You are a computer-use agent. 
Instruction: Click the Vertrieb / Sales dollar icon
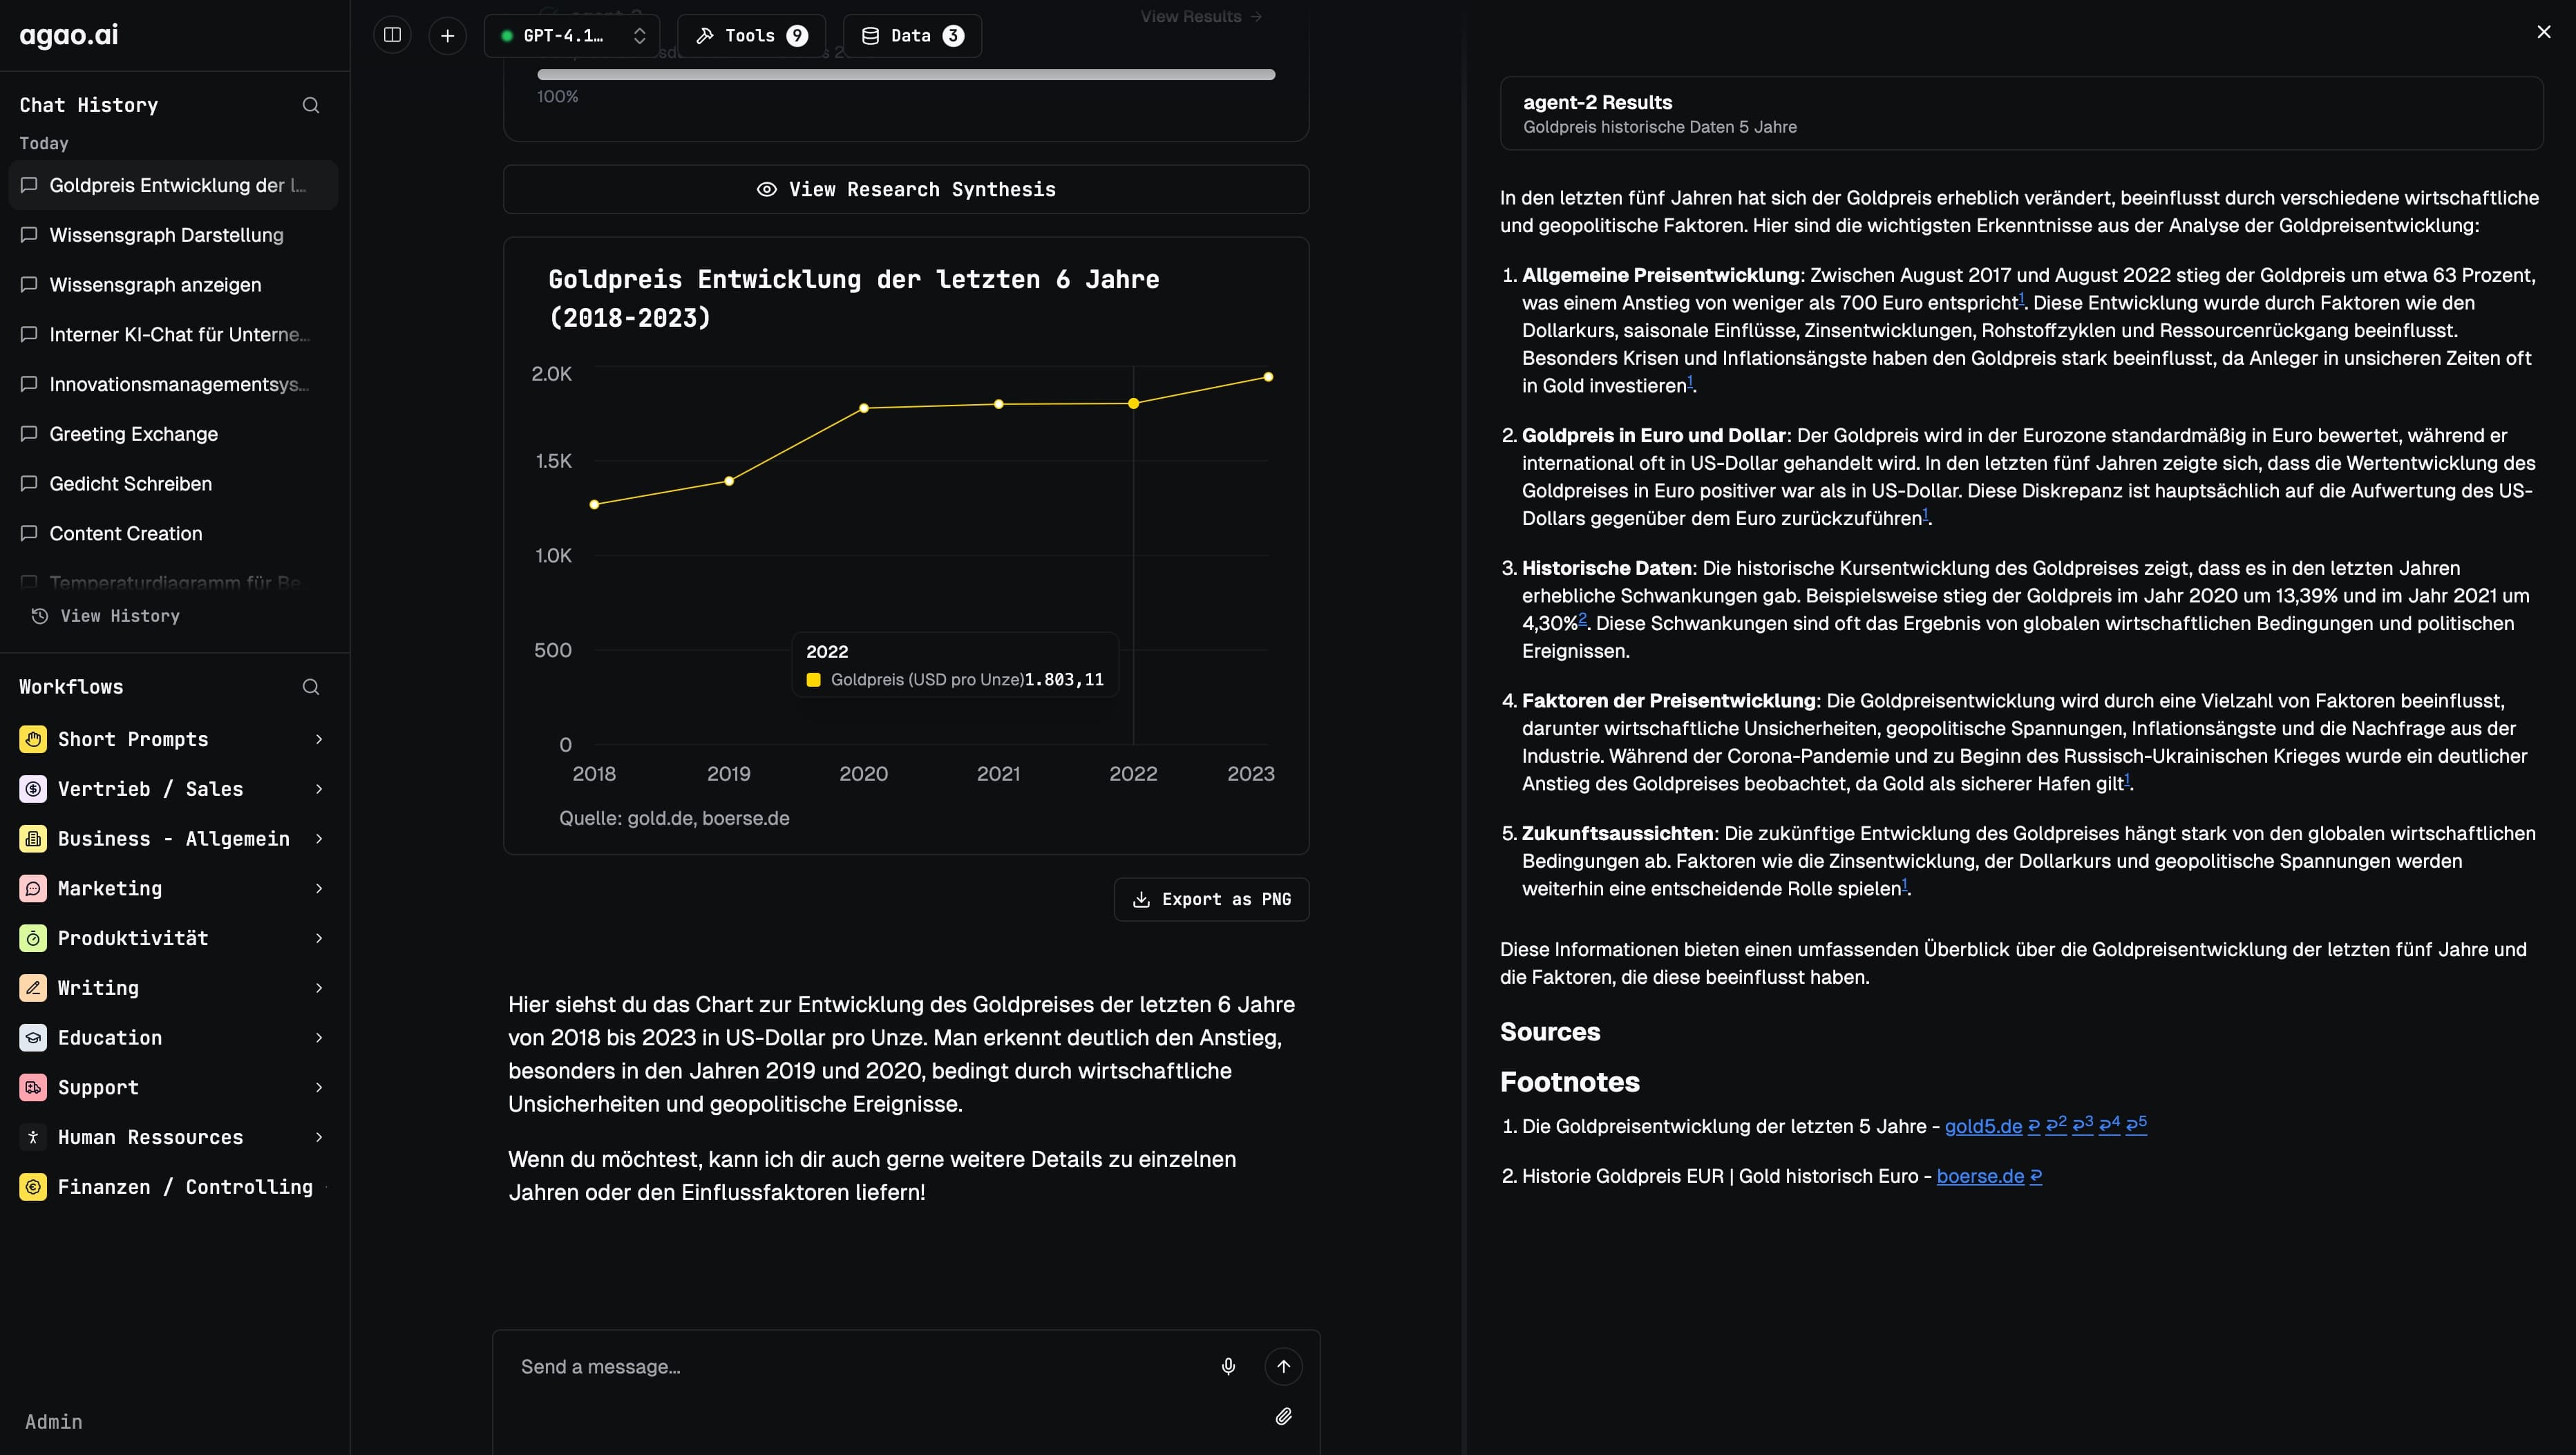[x=33, y=789]
